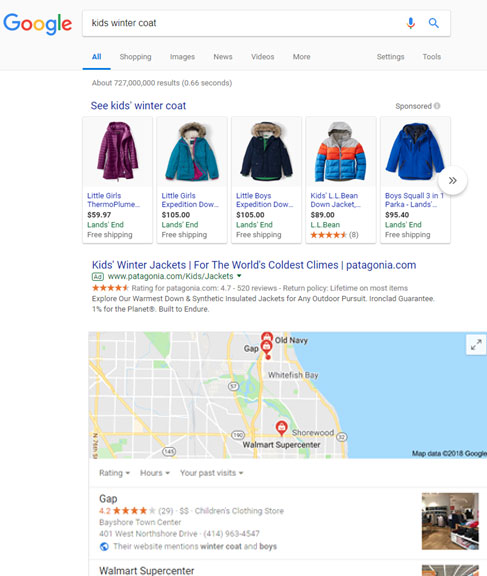
Task: Click the teal Expedition Down coat image
Action: coord(192,151)
